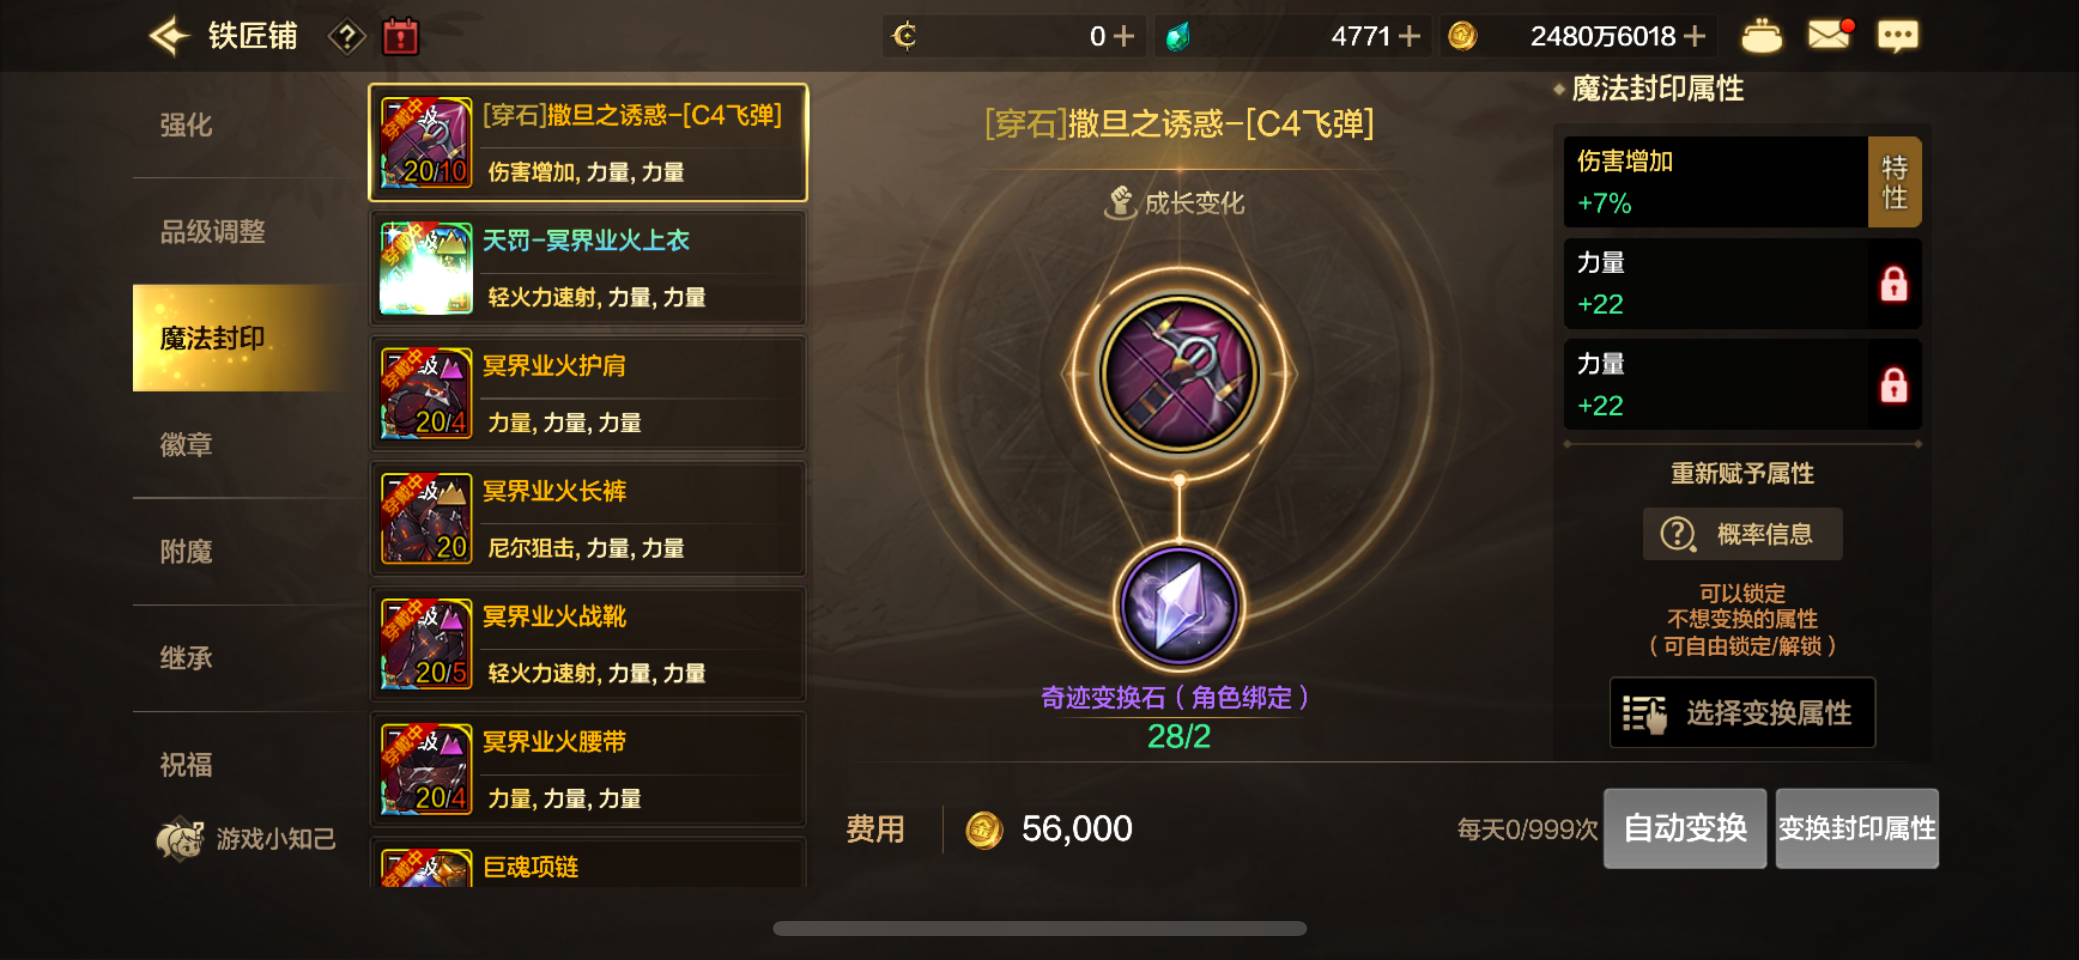Open 游戏小知己 assistant

pyautogui.click(x=246, y=839)
